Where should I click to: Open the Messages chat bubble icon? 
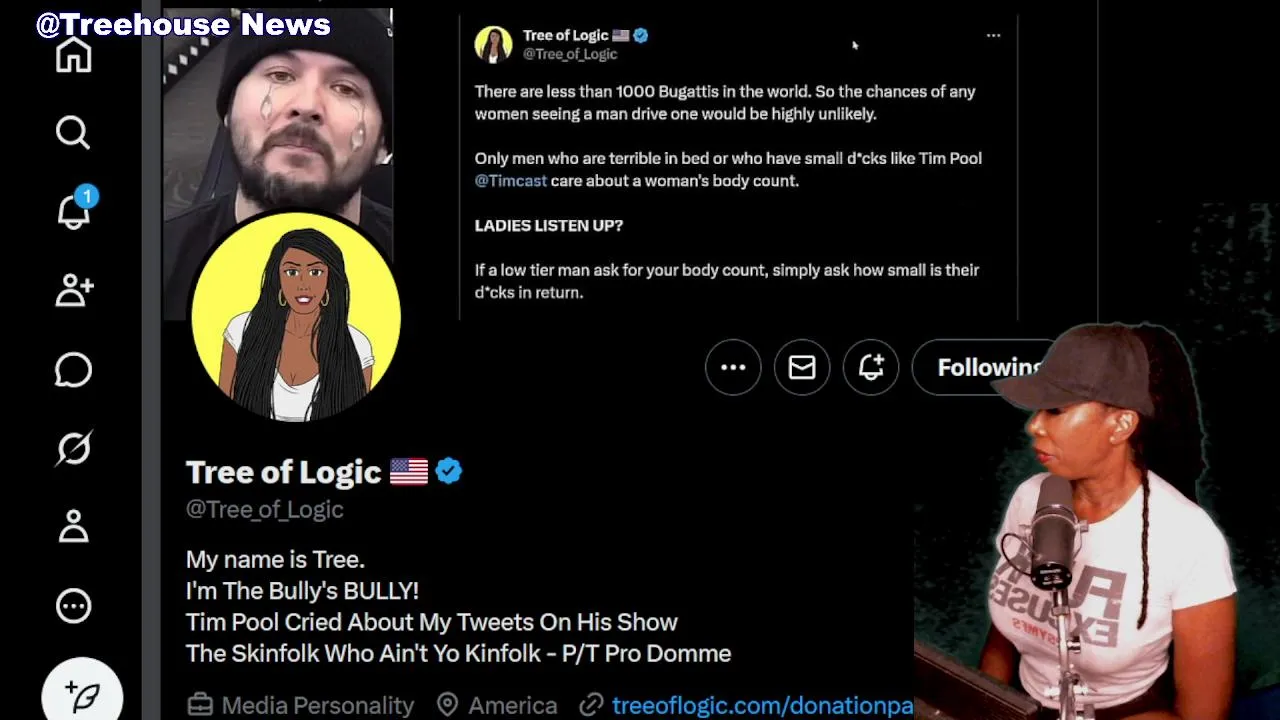point(73,369)
